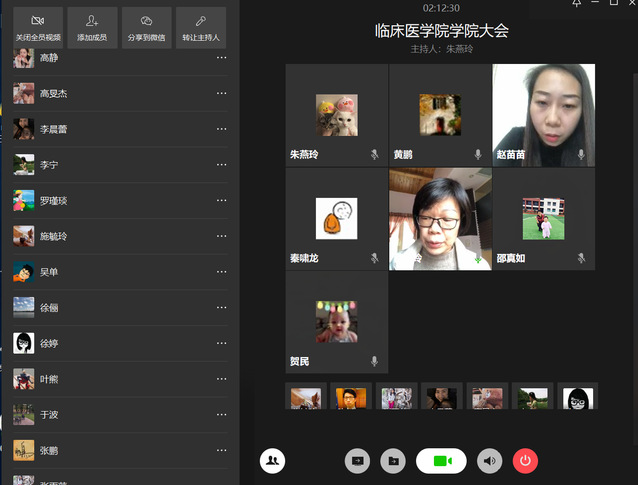The image size is (638, 485).
Task: Expand the more options for 徐婷
Action: coord(222,343)
